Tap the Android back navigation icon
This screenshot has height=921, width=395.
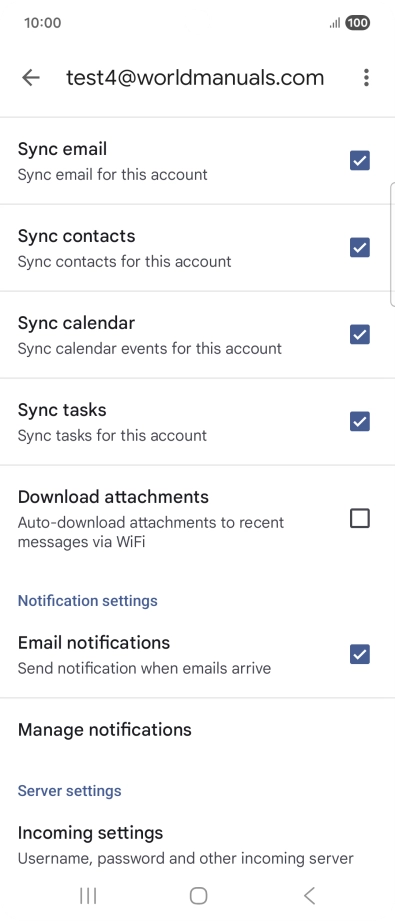click(x=309, y=896)
